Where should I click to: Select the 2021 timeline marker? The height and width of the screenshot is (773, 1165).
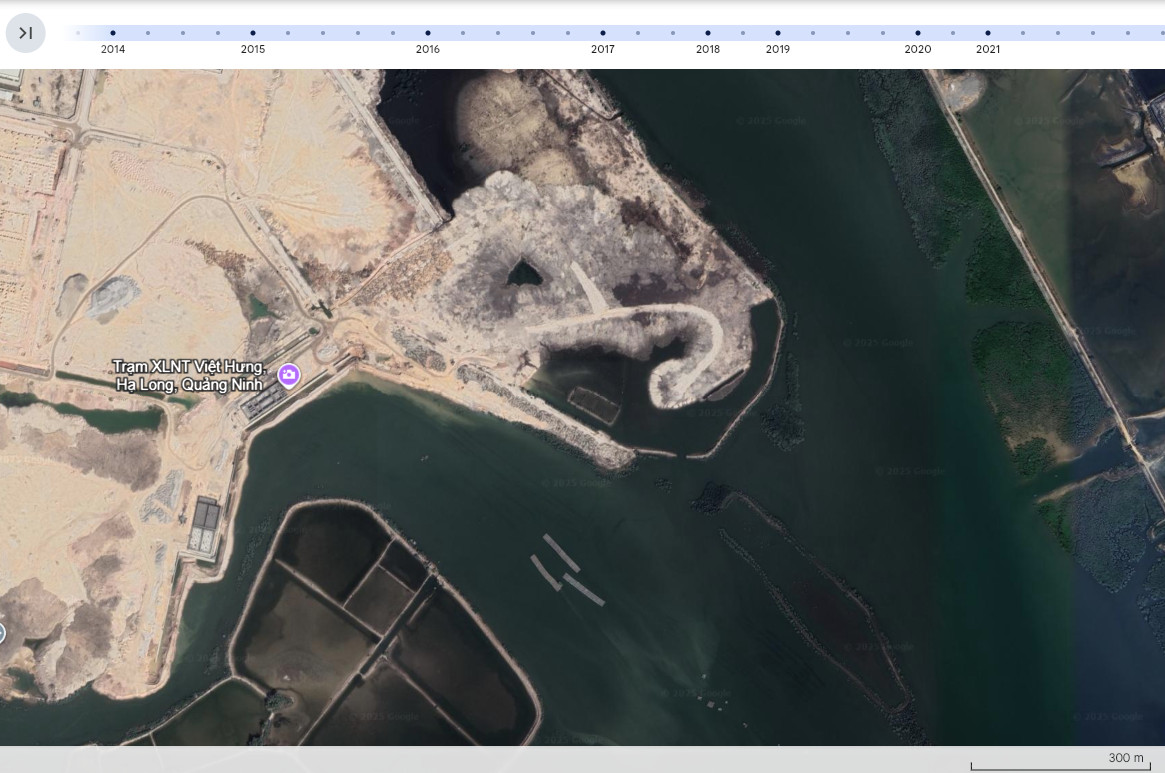tap(988, 31)
